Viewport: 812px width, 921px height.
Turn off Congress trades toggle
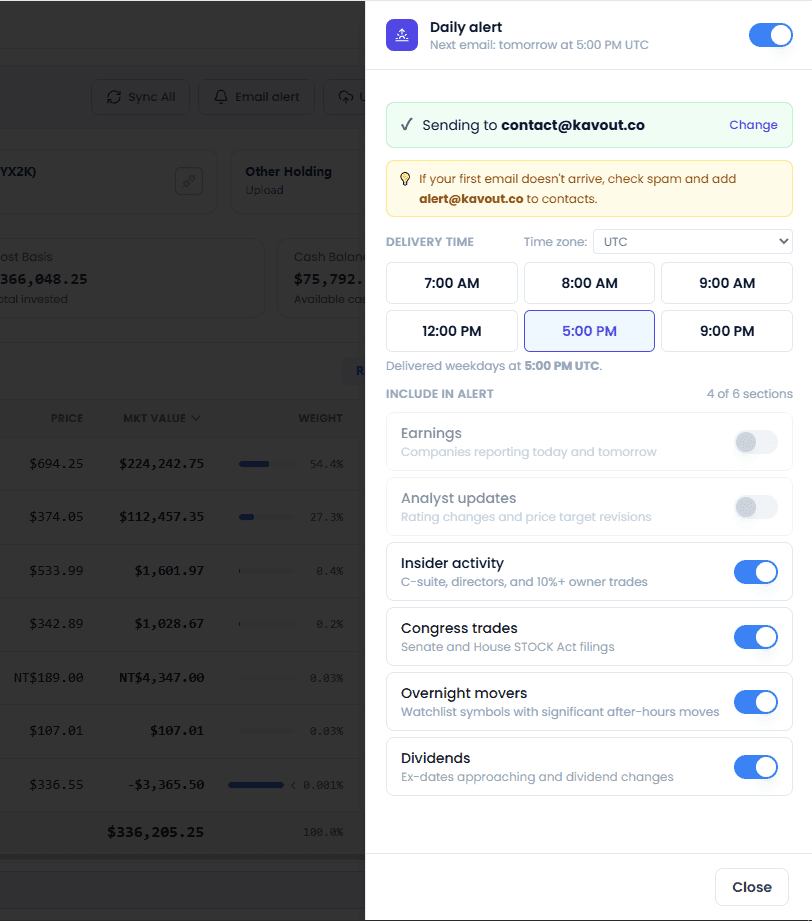[756, 637]
